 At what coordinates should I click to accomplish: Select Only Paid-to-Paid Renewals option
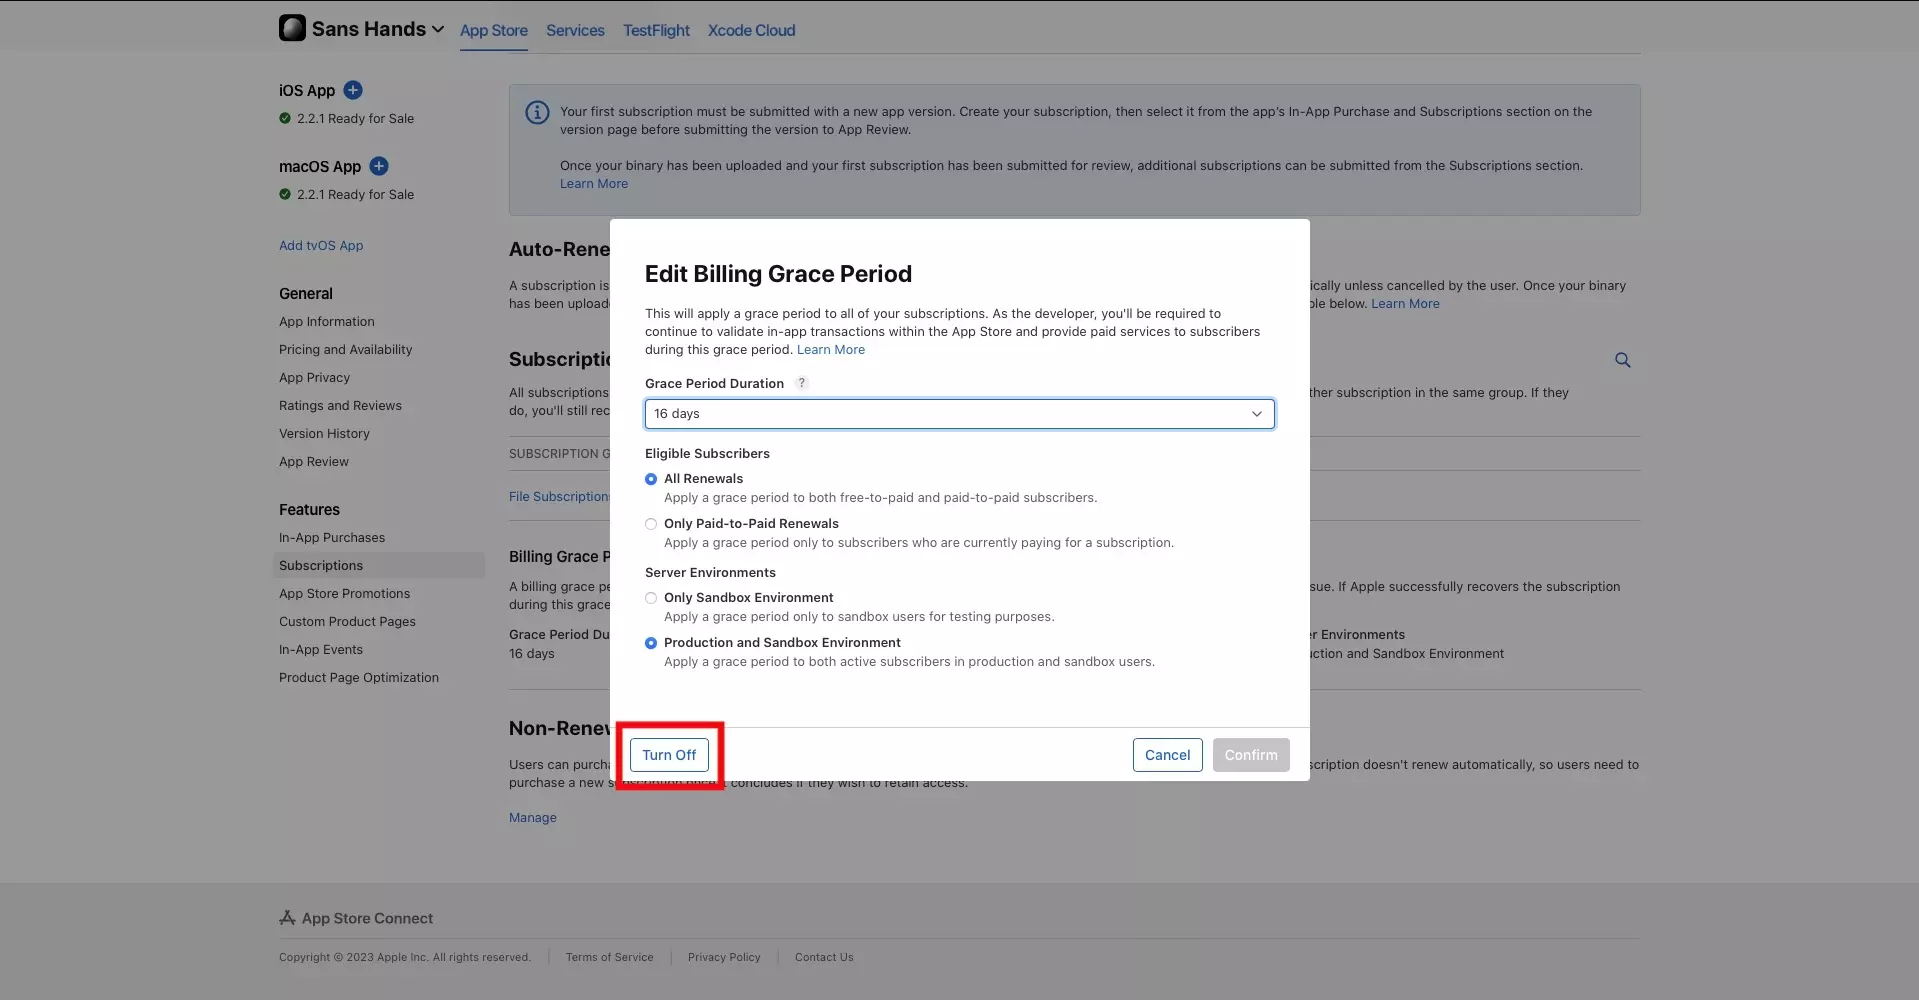(651, 524)
